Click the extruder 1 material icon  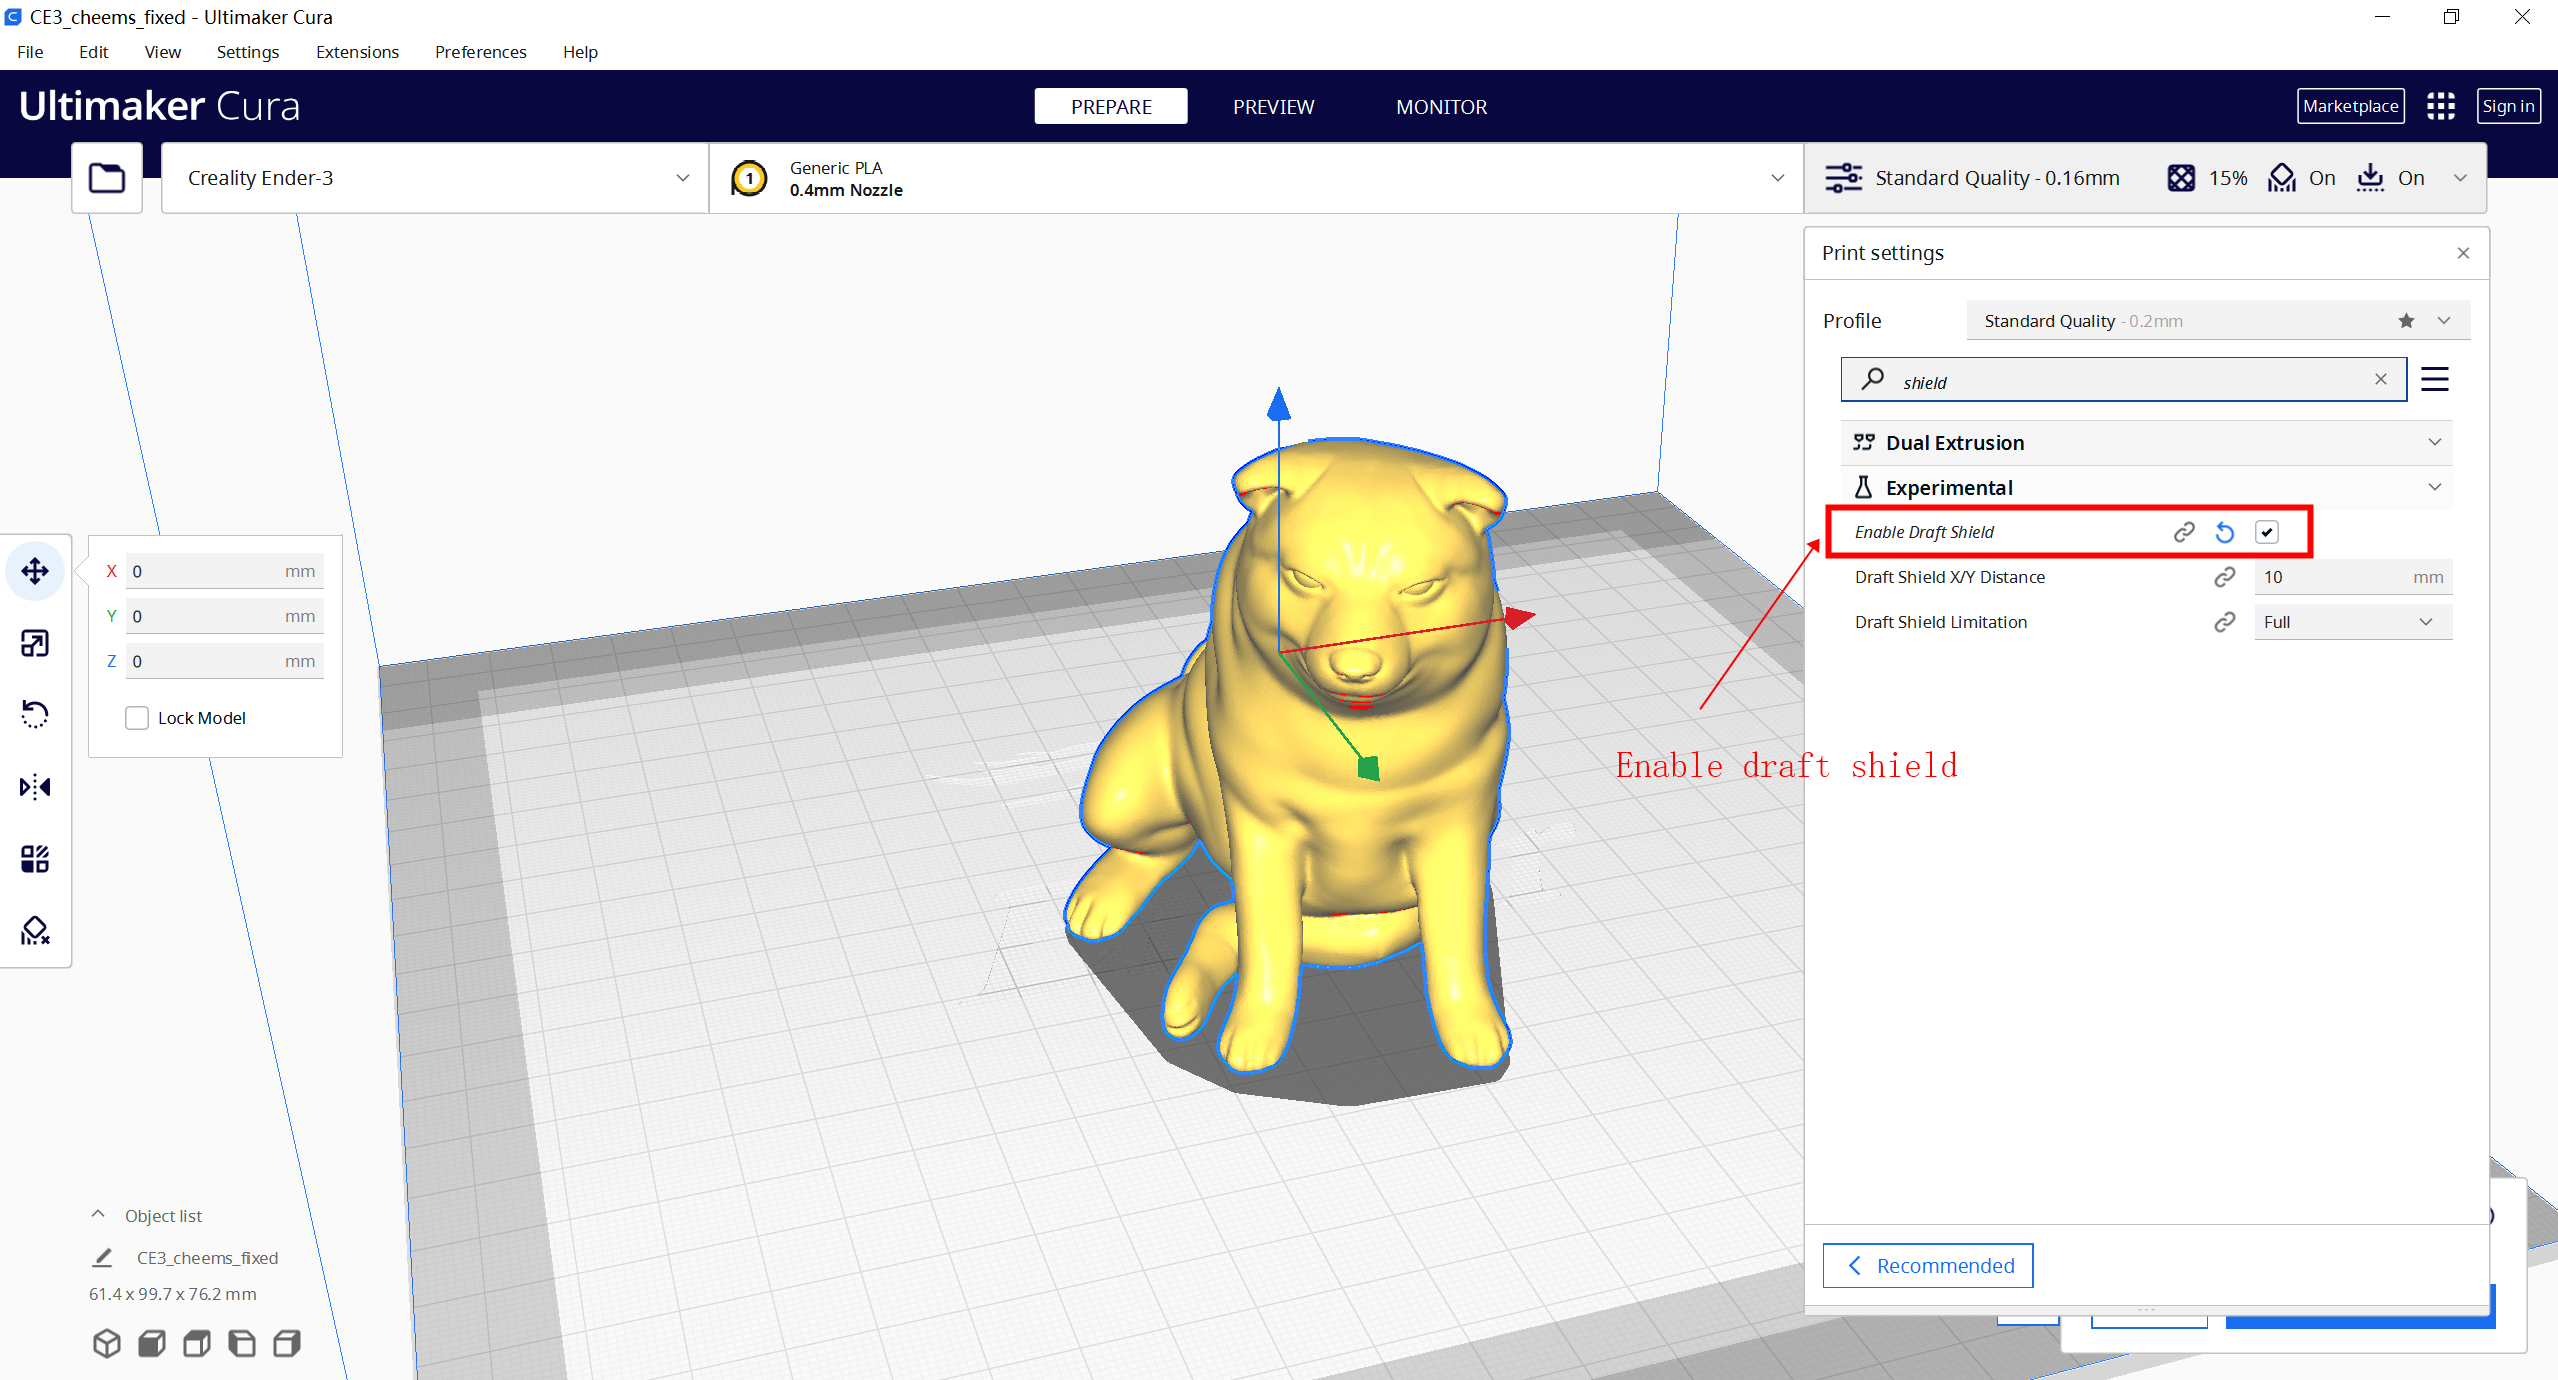point(749,179)
